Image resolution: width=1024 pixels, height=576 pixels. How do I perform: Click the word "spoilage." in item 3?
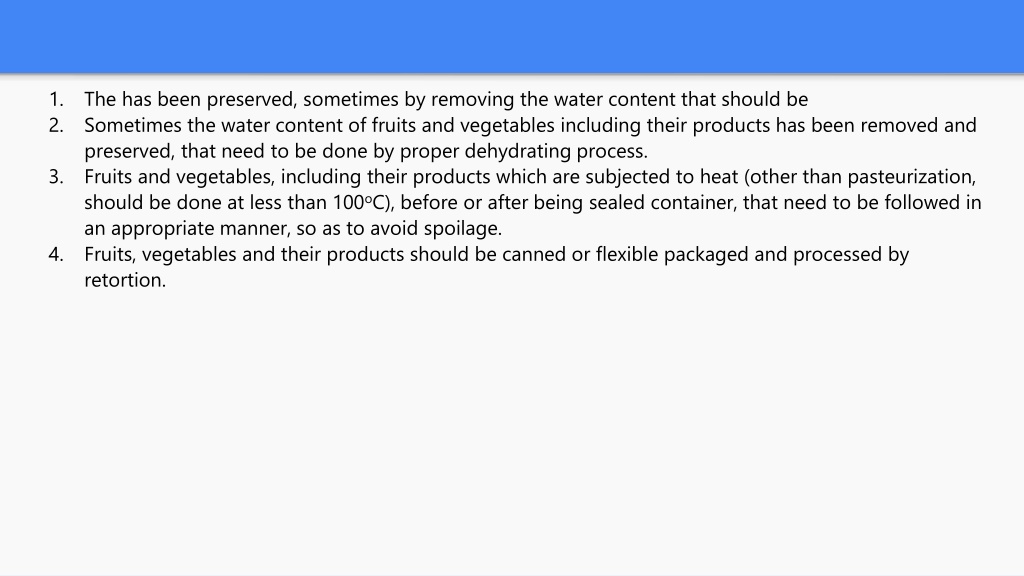coord(462,229)
